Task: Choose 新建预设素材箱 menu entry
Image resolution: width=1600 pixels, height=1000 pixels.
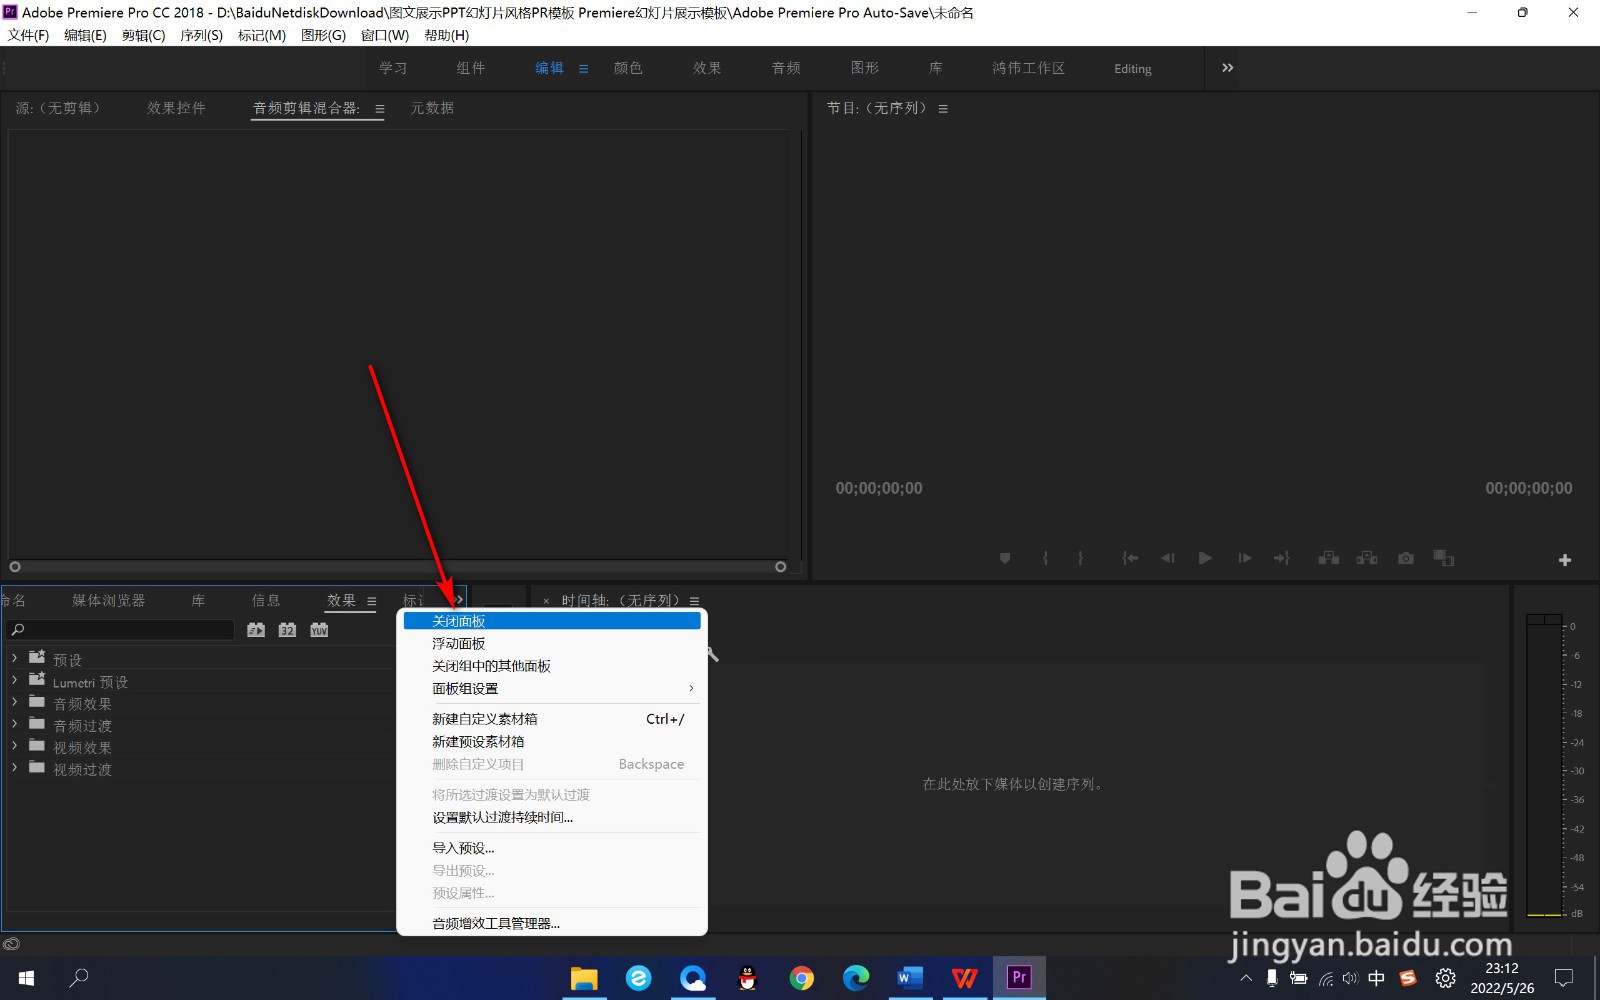Action: pyautogui.click(x=552, y=742)
